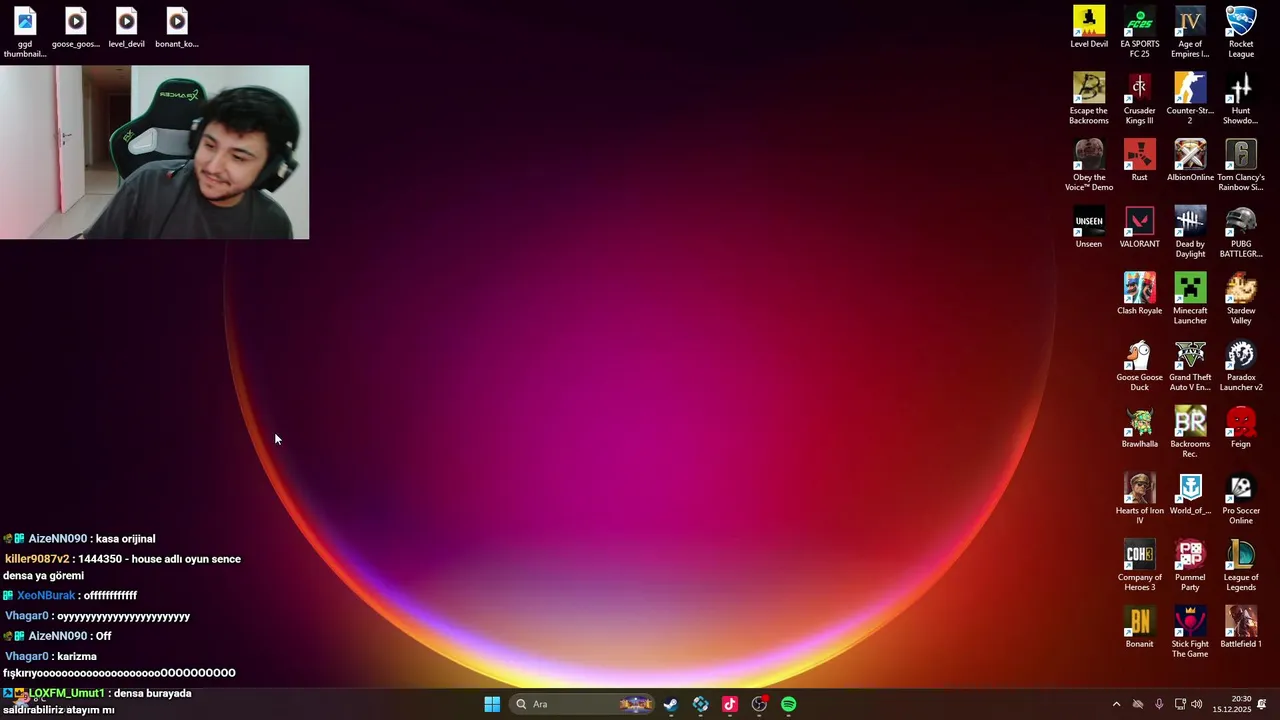Select Stardew Valley shortcut
Image resolution: width=1280 pixels, height=720 pixels.
click(1241, 298)
